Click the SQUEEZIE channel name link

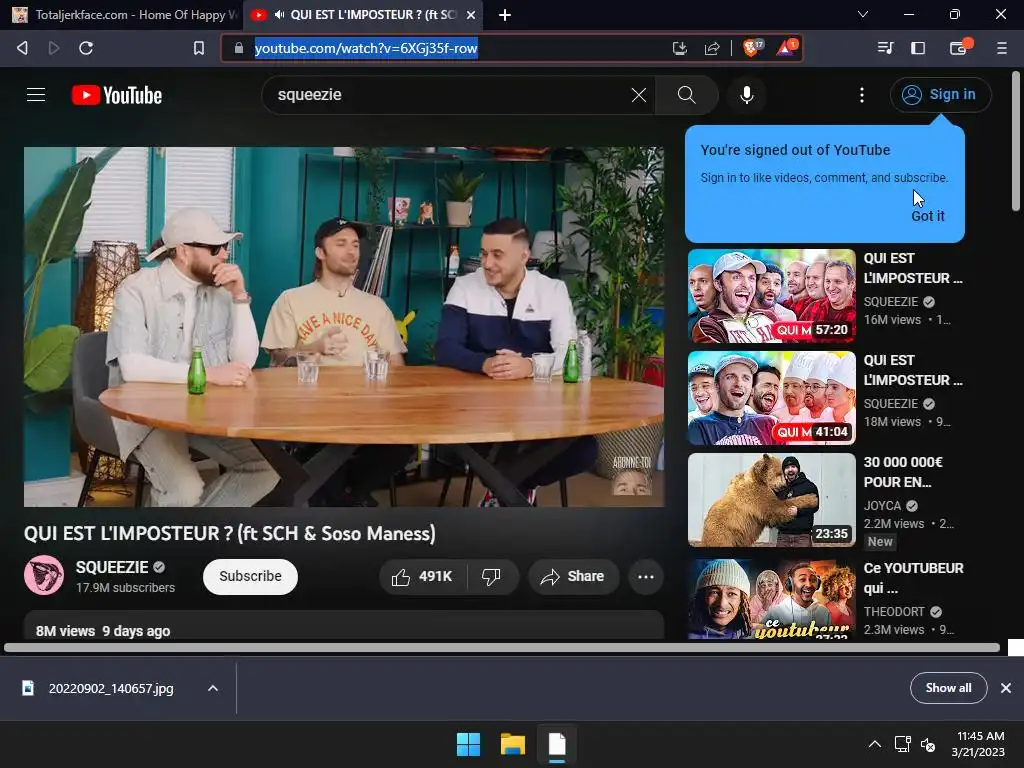click(x=112, y=567)
